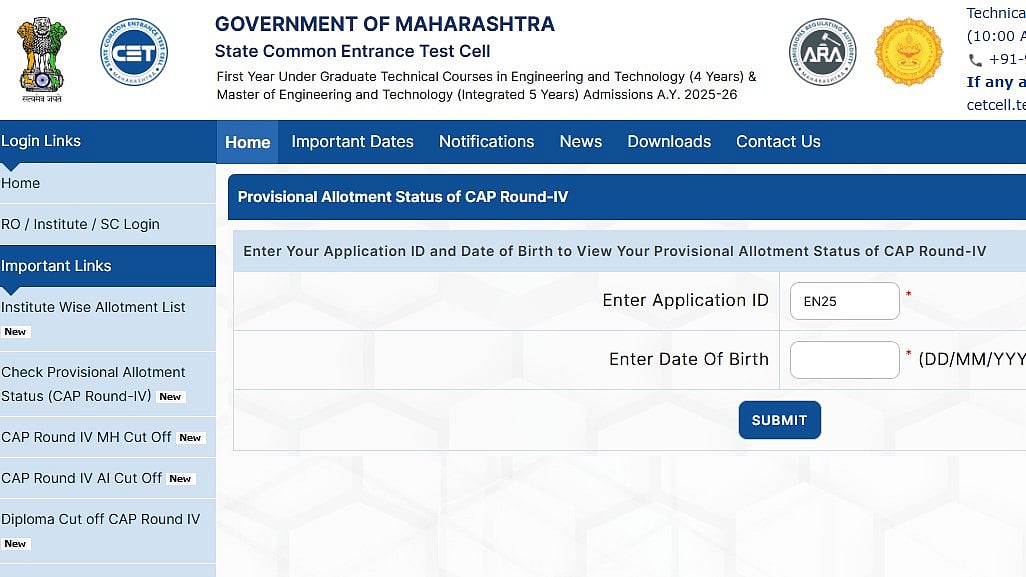Open the Home navigation tab
Viewport: 1026px width, 577px height.
click(x=247, y=142)
